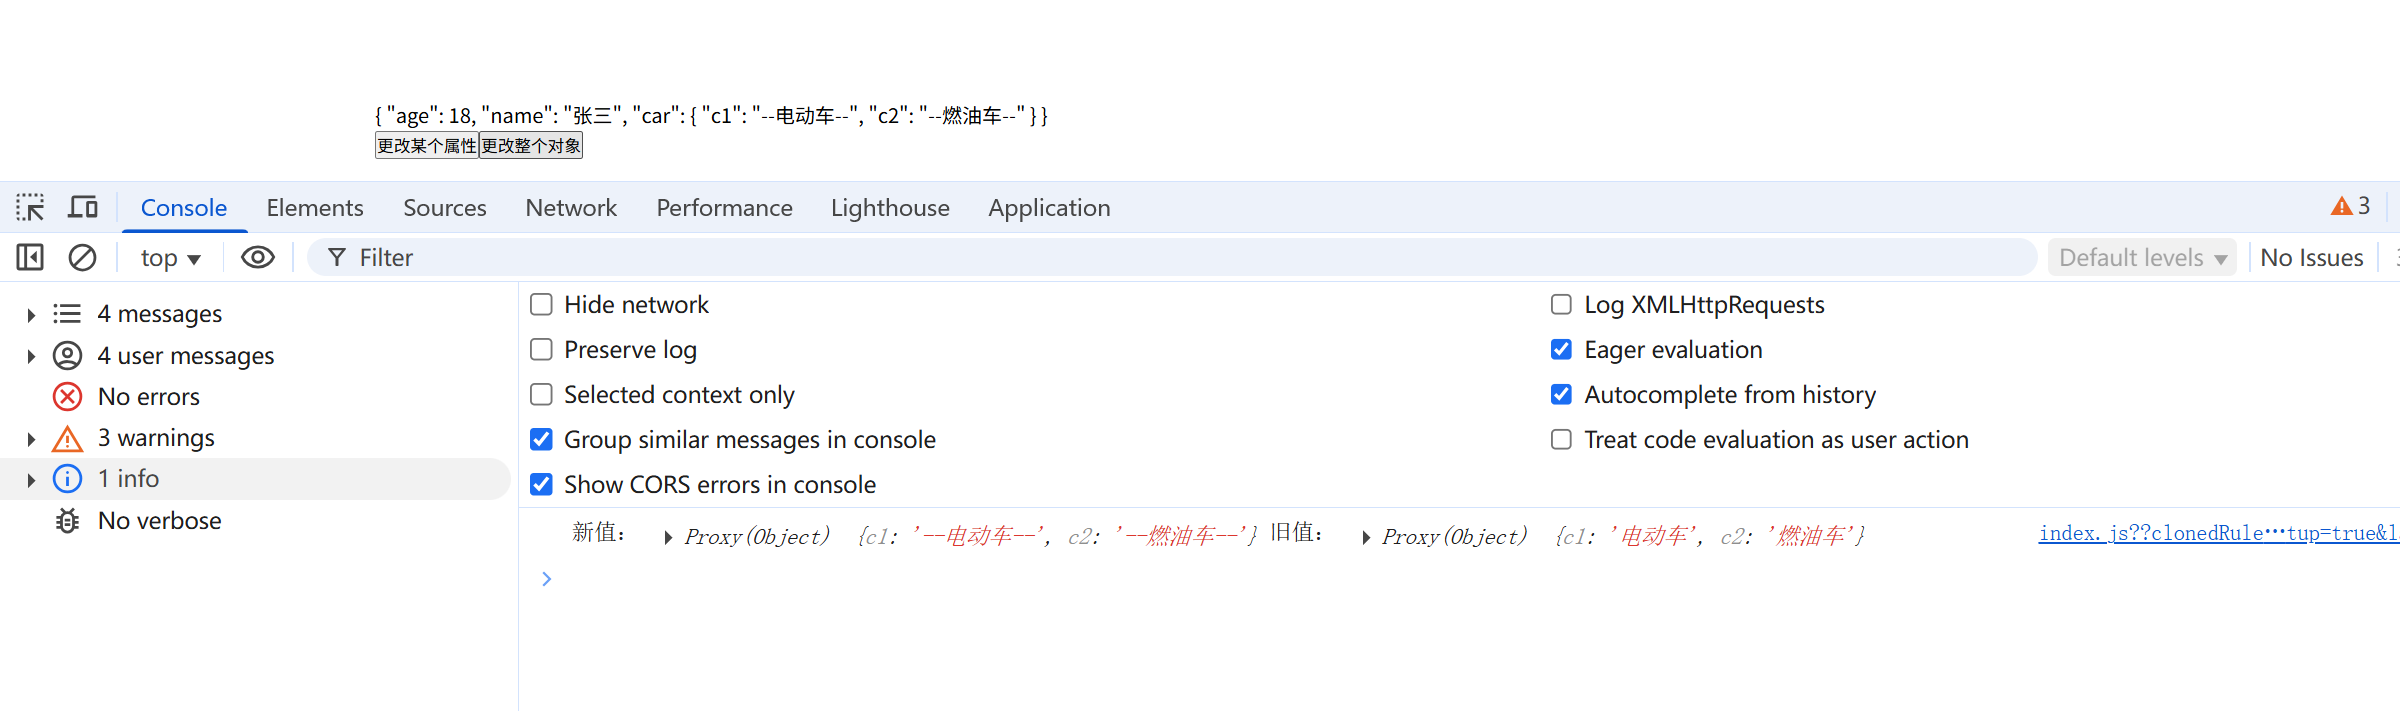The height and width of the screenshot is (711, 2400).
Task: Open the top JavaScript context dropdown
Action: click(170, 258)
